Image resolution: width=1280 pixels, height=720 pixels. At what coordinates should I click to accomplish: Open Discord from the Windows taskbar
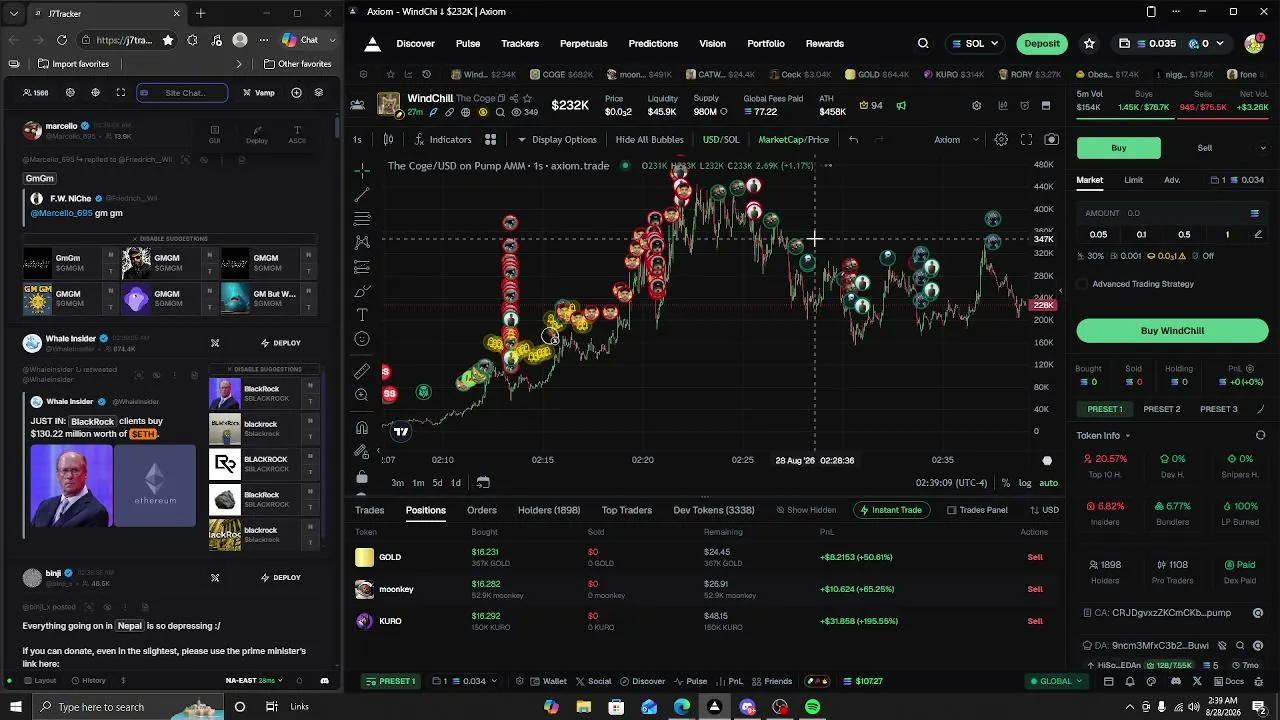pos(747,707)
